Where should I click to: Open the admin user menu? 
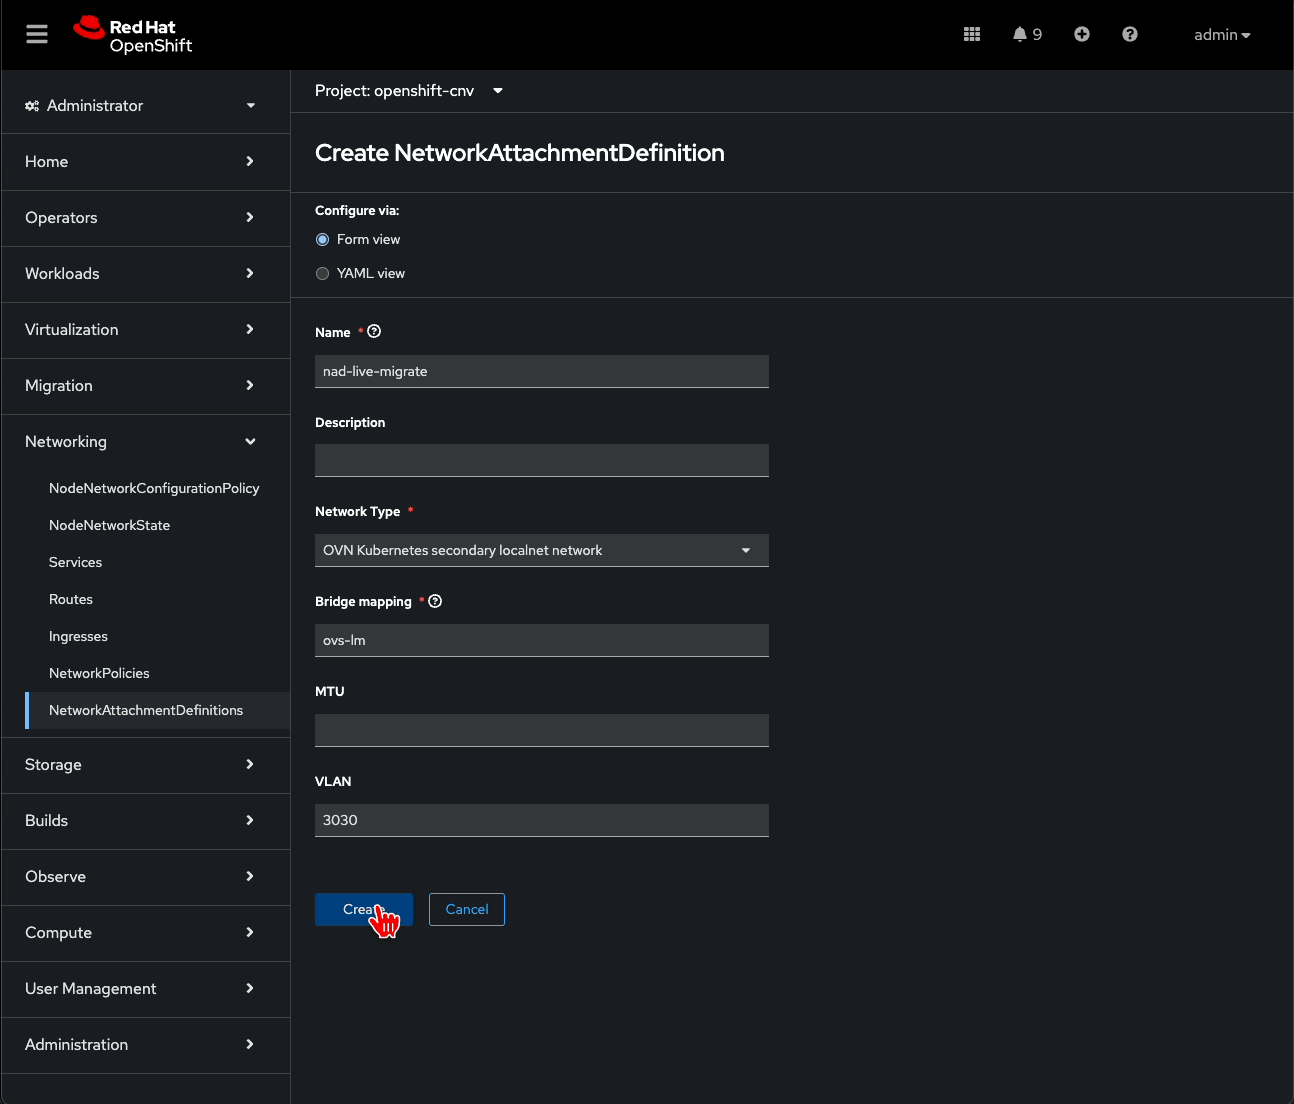1221,35
